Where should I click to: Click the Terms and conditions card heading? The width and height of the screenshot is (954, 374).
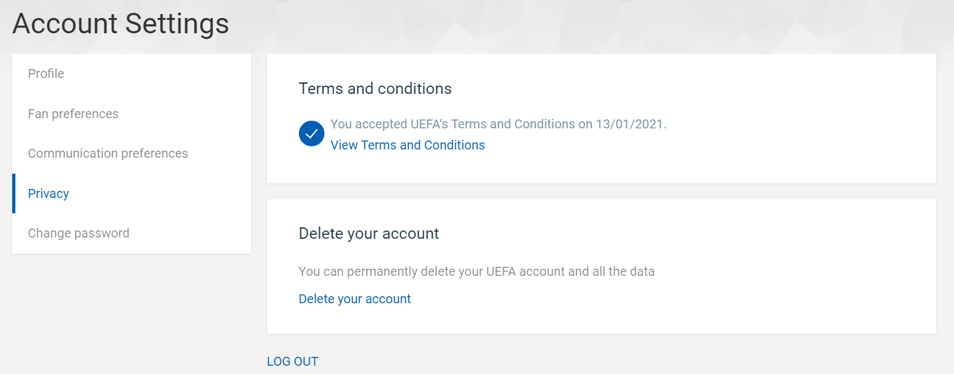click(x=375, y=89)
